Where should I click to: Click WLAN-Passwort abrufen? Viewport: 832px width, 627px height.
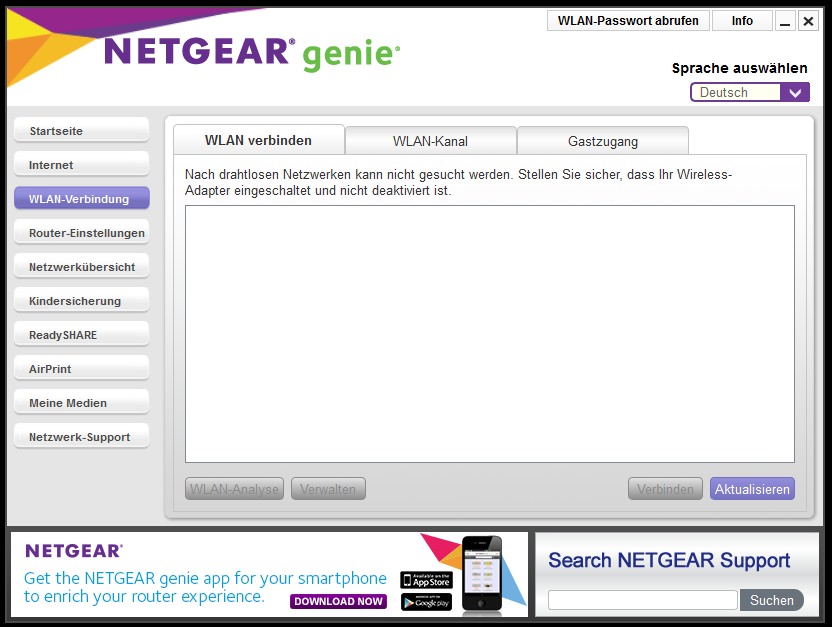tap(628, 21)
